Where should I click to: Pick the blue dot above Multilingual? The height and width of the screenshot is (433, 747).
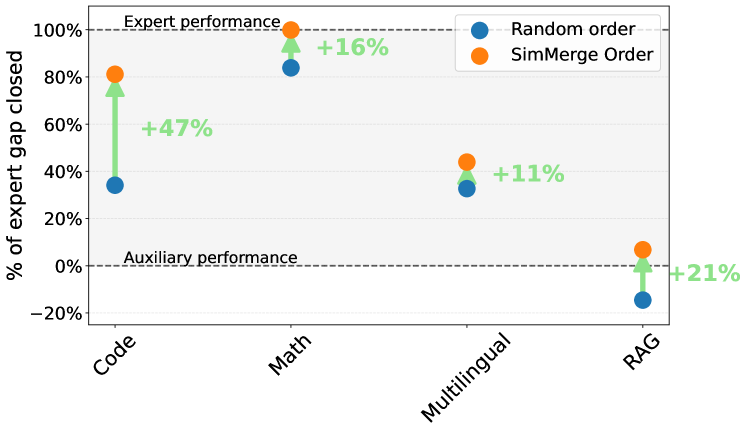tap(467, 188)
